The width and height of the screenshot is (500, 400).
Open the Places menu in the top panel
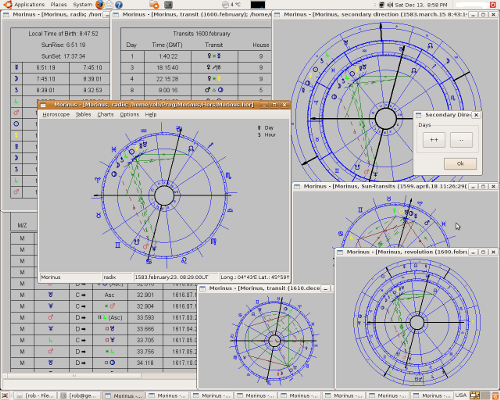(58, 4)
